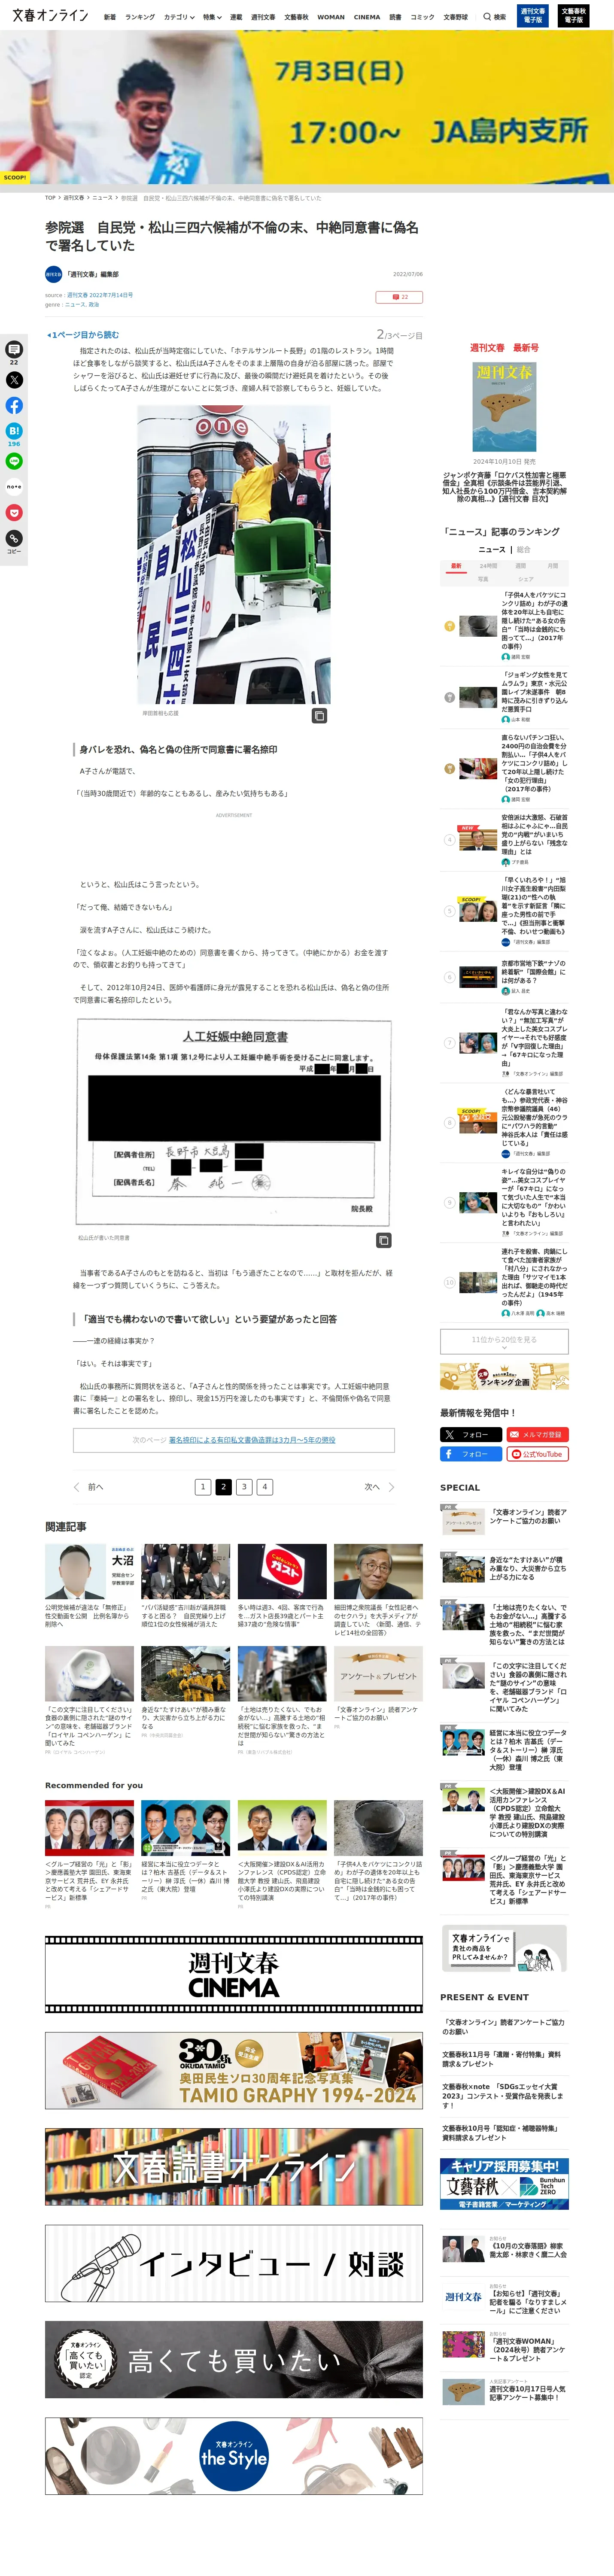Switch ranking to 月間 tab
Screen dimensions: 614x2576
(x=552, y=566)
